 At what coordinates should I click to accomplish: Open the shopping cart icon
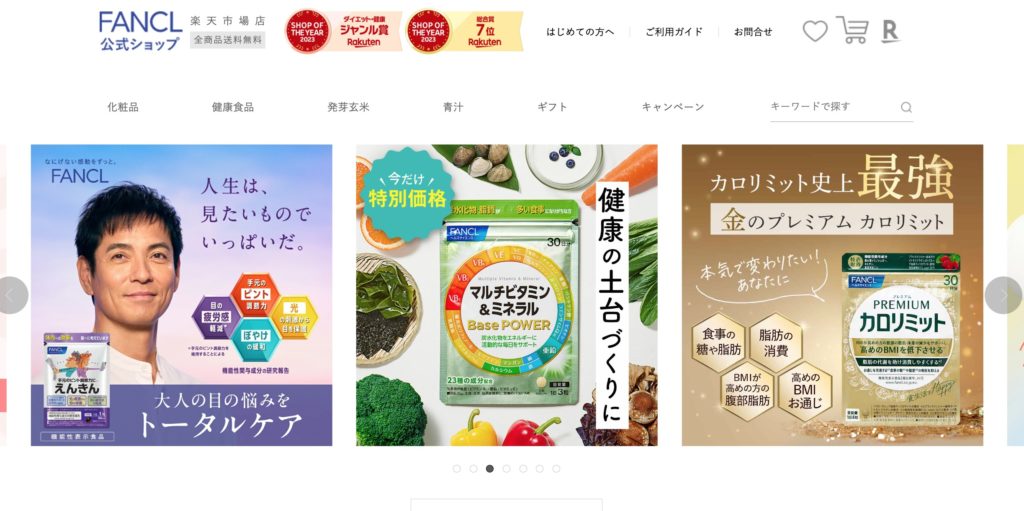click(853, 30)
